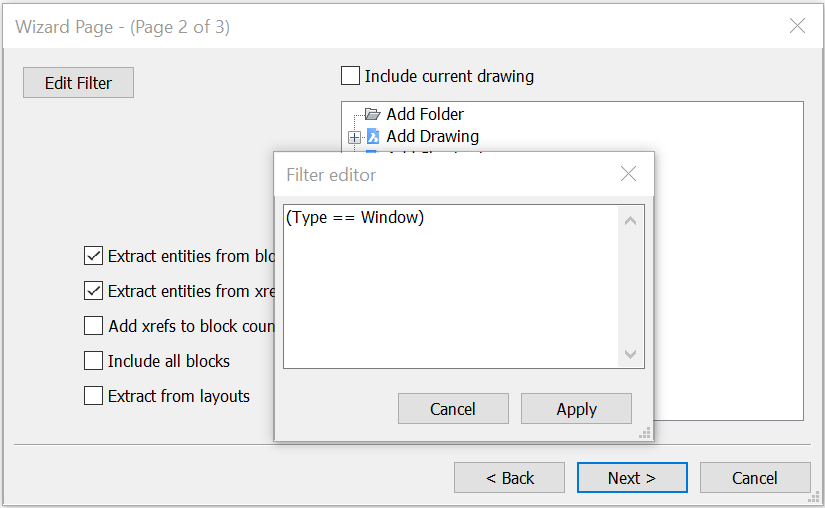825x508 pixels.
Task: Click inside the filter expression text area
Action: pyautogui.click(x=451, y=287)
